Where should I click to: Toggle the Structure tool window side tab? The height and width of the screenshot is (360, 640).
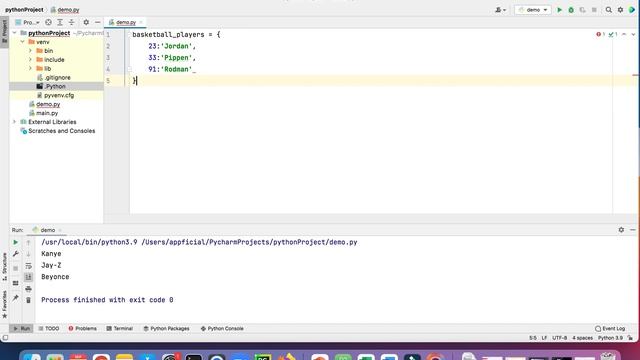pyautogui.click(x=4, y=267)
